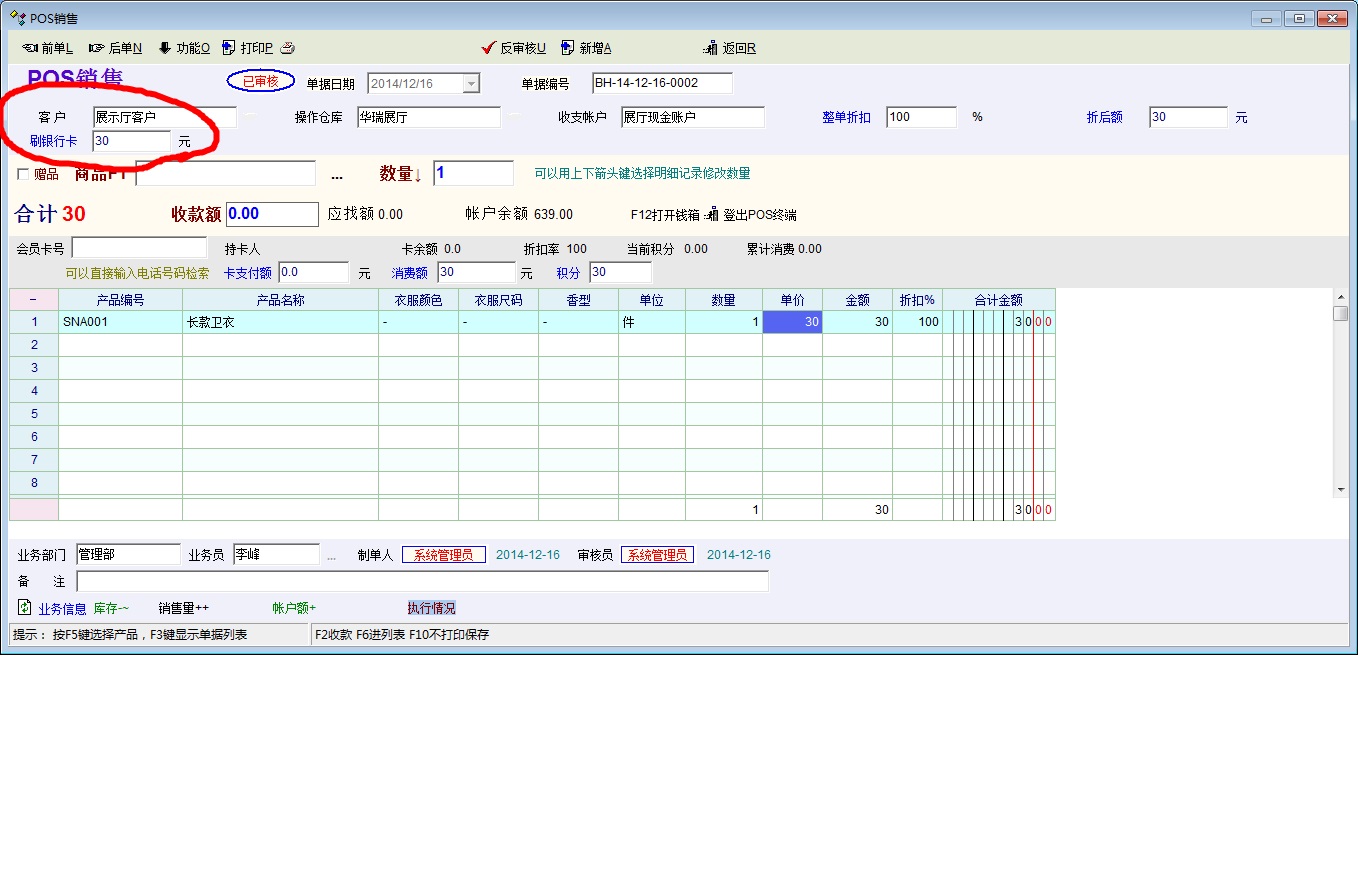Open the 功能O function menu

(x=184, y=48)
